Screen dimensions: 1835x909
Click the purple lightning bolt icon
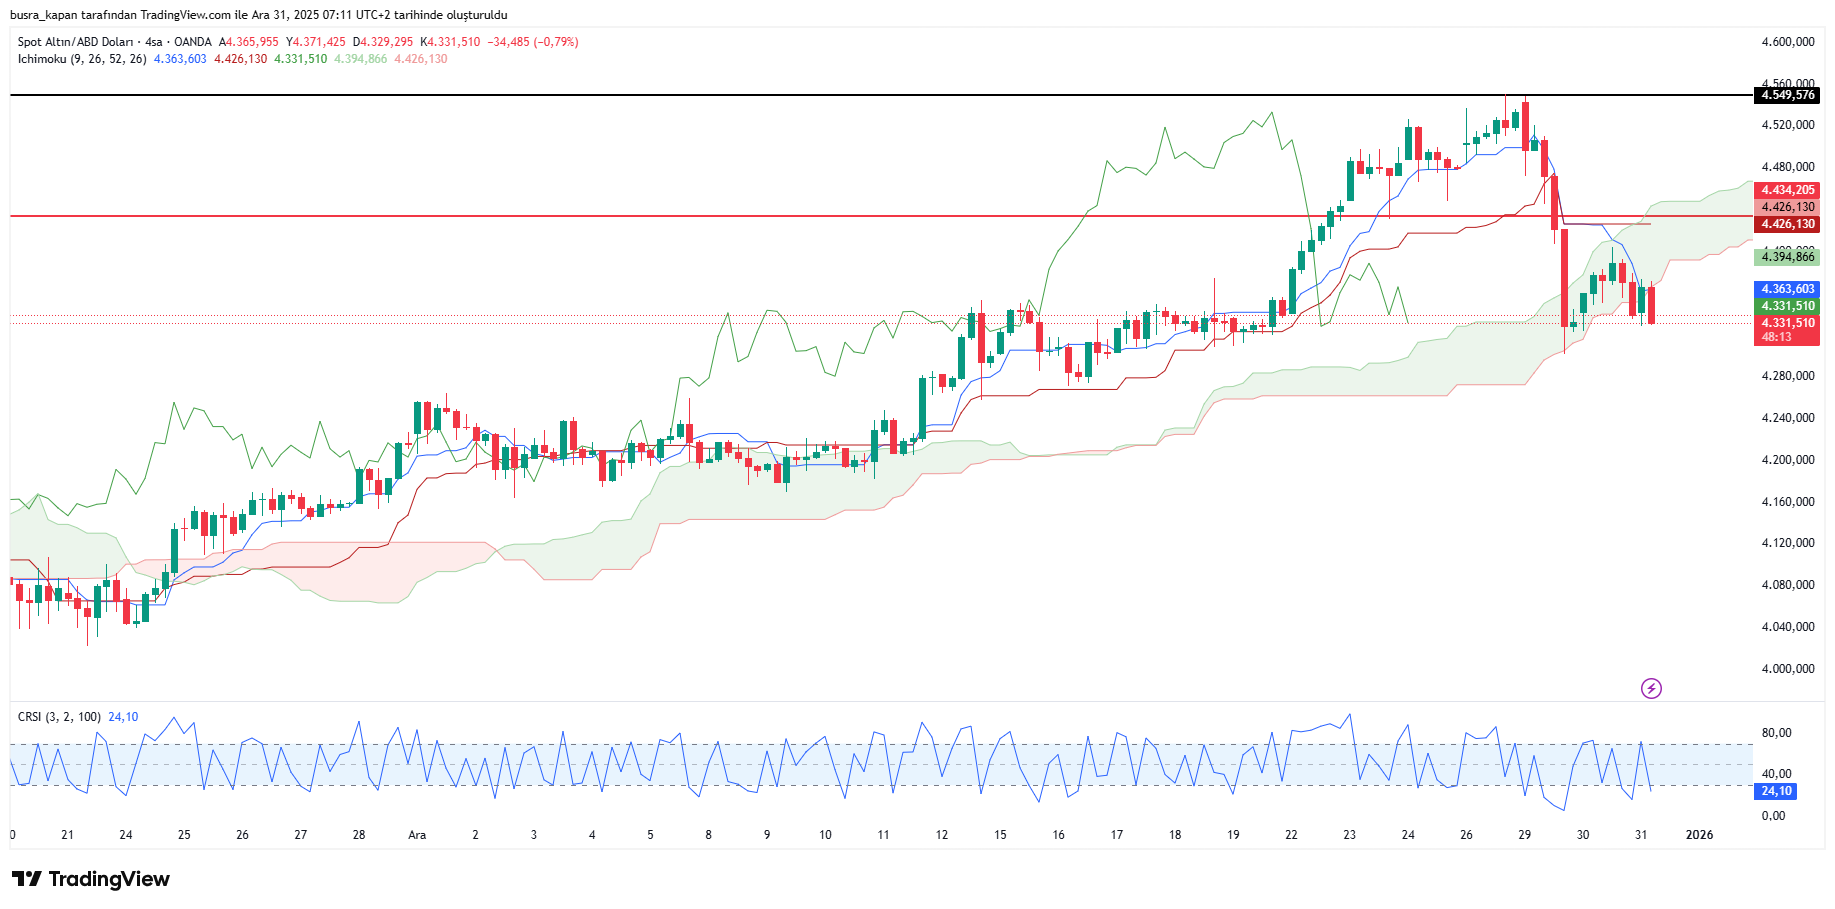[x=1651, y=688]
